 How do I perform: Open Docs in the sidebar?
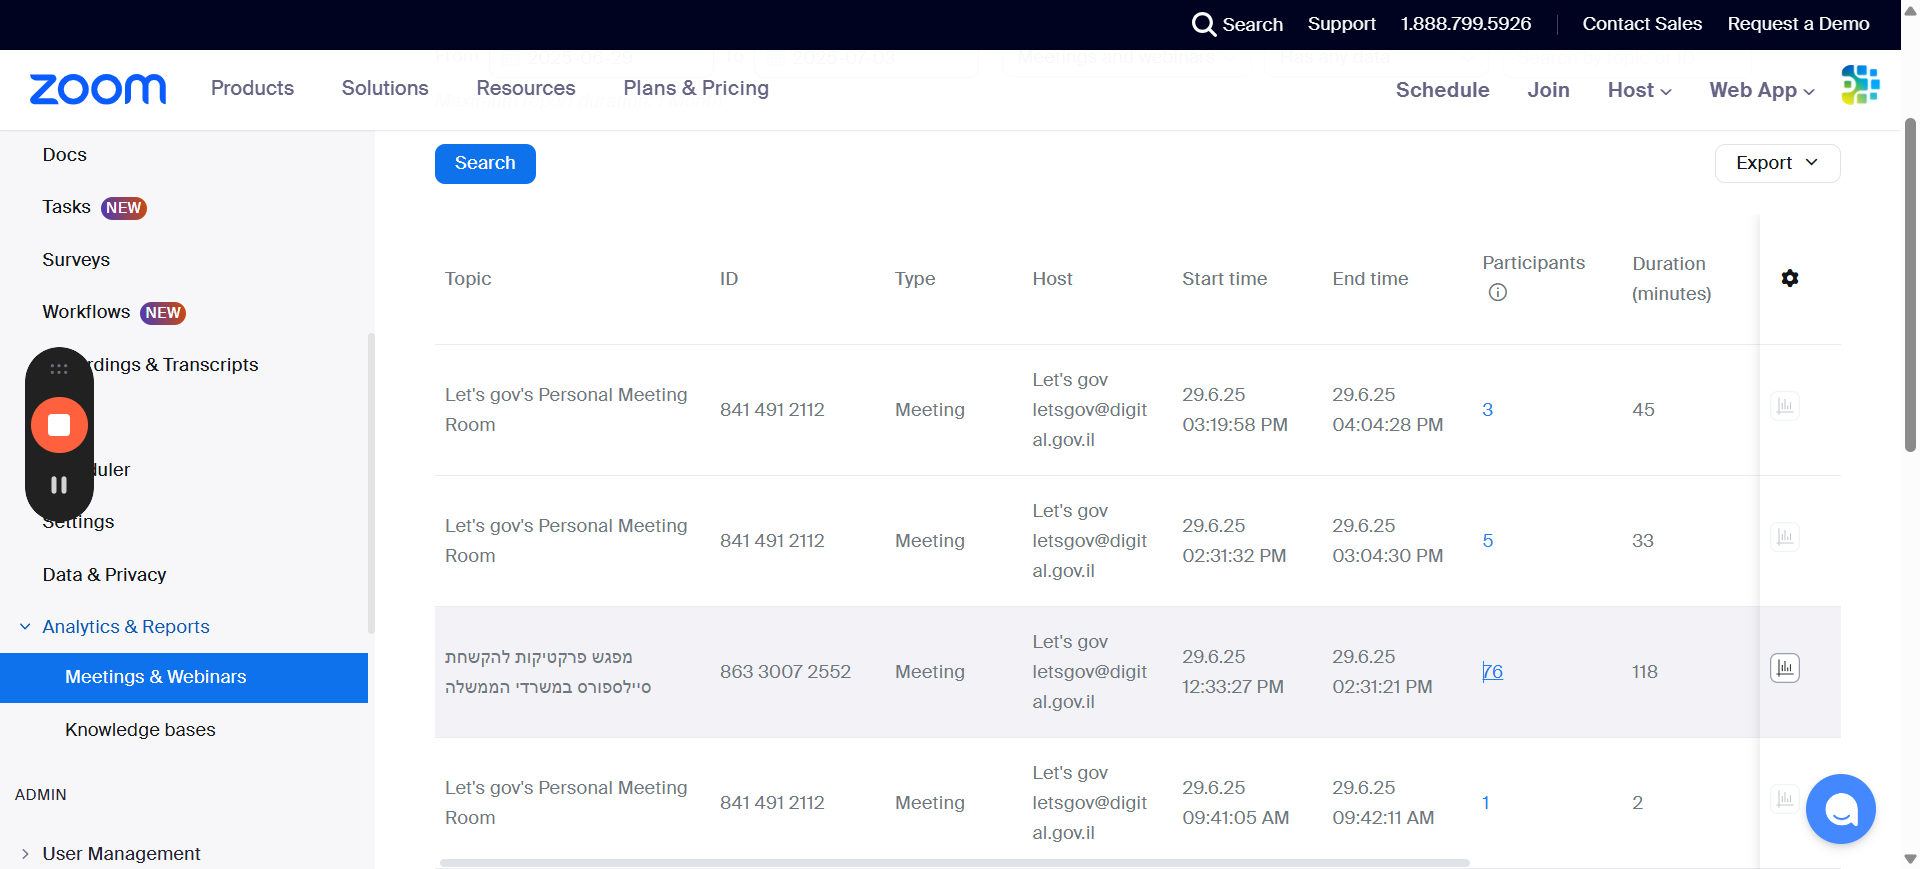pos(65,155)
